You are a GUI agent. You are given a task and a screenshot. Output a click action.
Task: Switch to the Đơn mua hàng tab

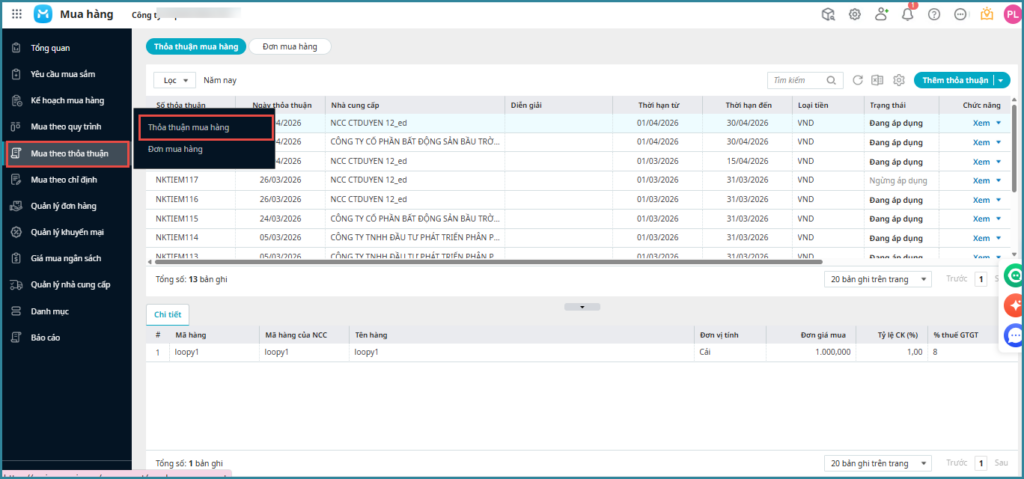click(289, 46)
